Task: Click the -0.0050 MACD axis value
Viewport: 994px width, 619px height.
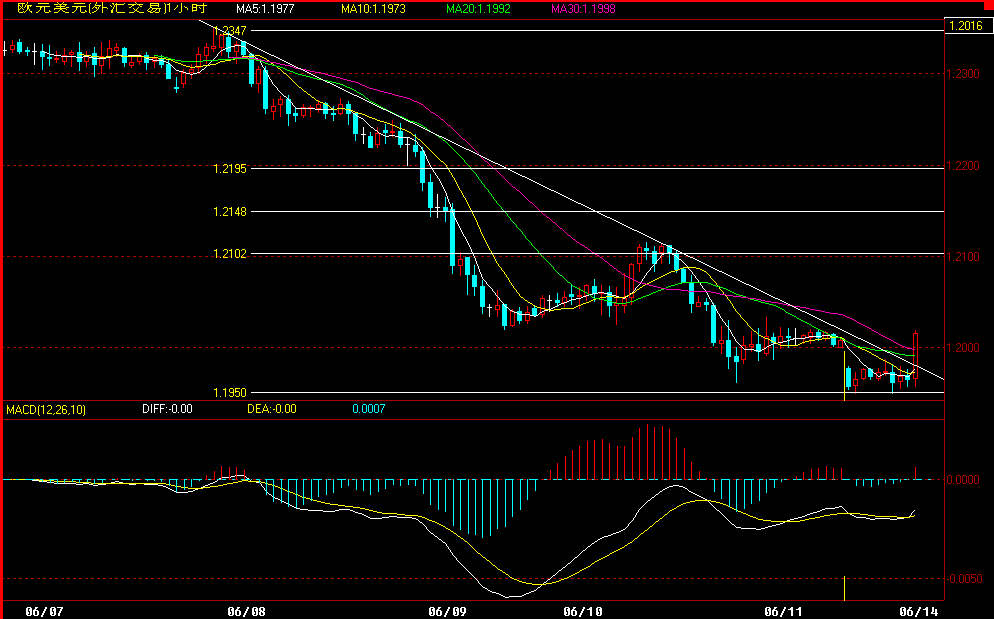Action: (966, 579)
